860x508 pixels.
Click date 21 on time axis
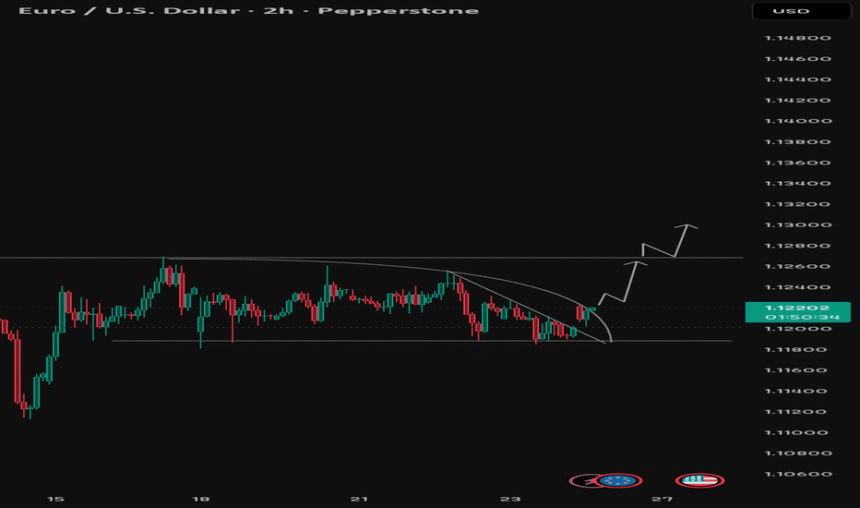click(359, 499)
